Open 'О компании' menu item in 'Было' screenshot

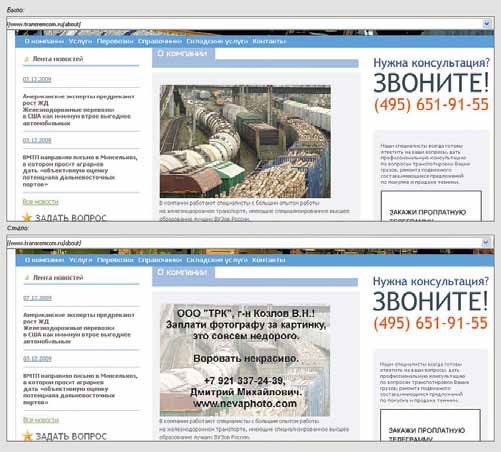(44, 41)
